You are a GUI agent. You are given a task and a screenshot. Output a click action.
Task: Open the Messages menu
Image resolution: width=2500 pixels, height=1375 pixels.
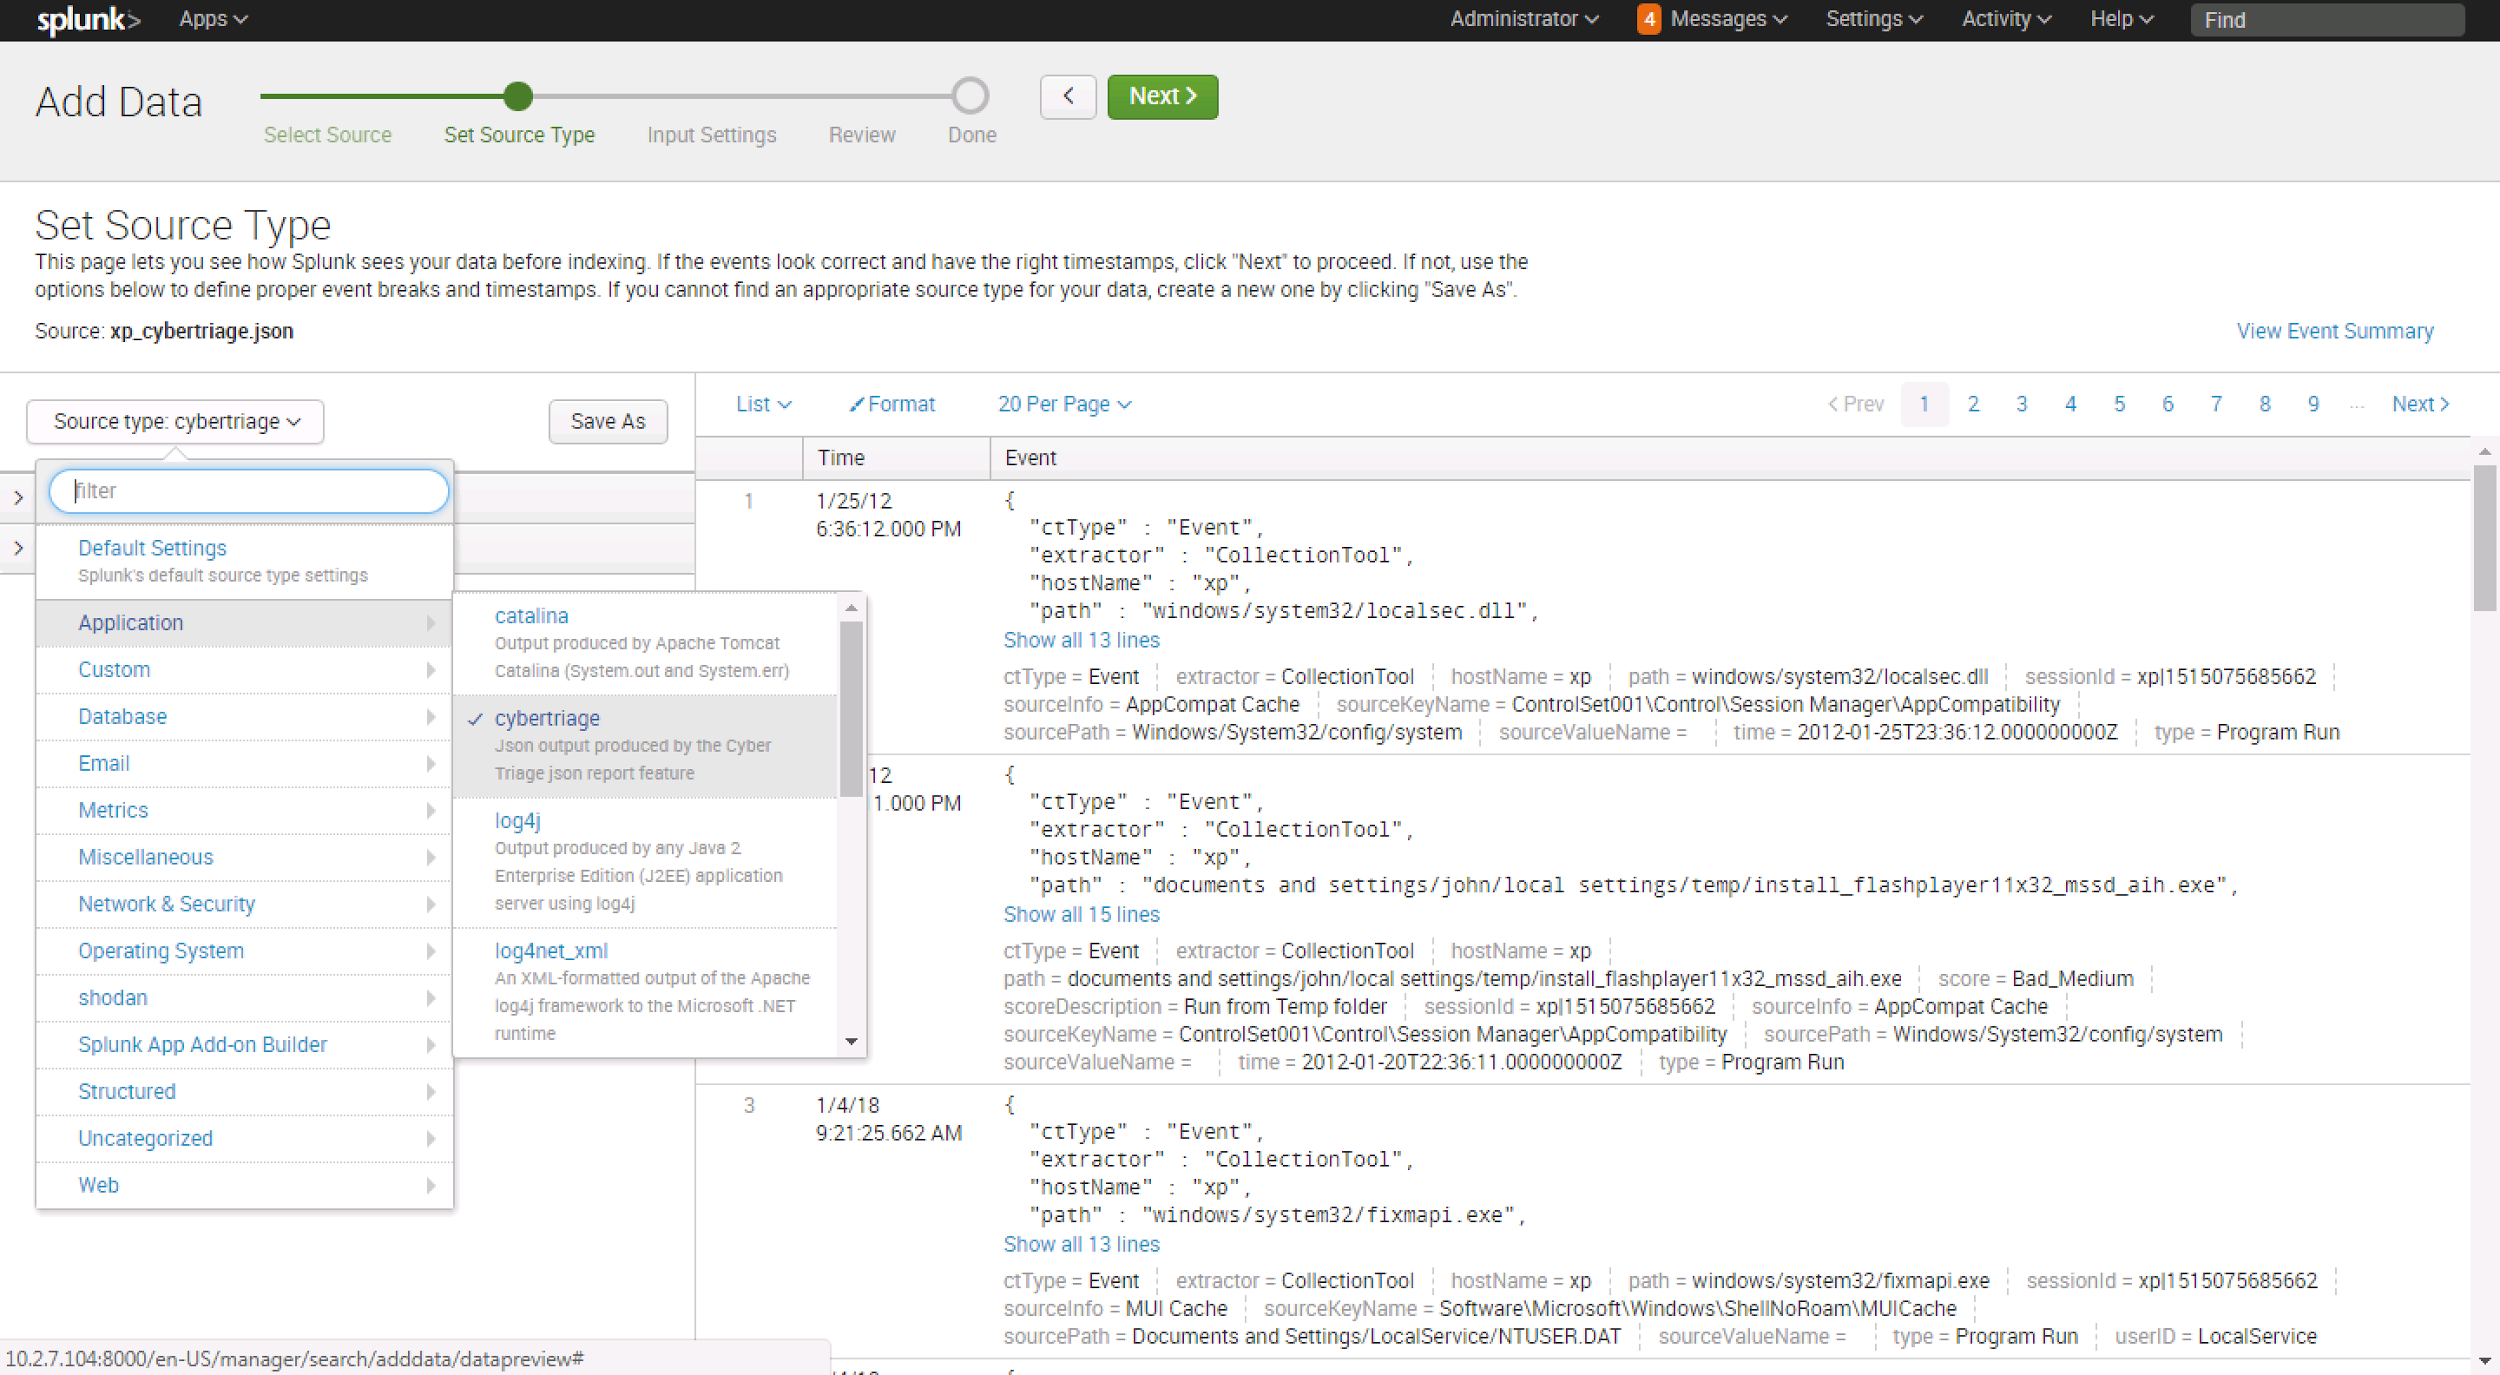point(1728,19)
